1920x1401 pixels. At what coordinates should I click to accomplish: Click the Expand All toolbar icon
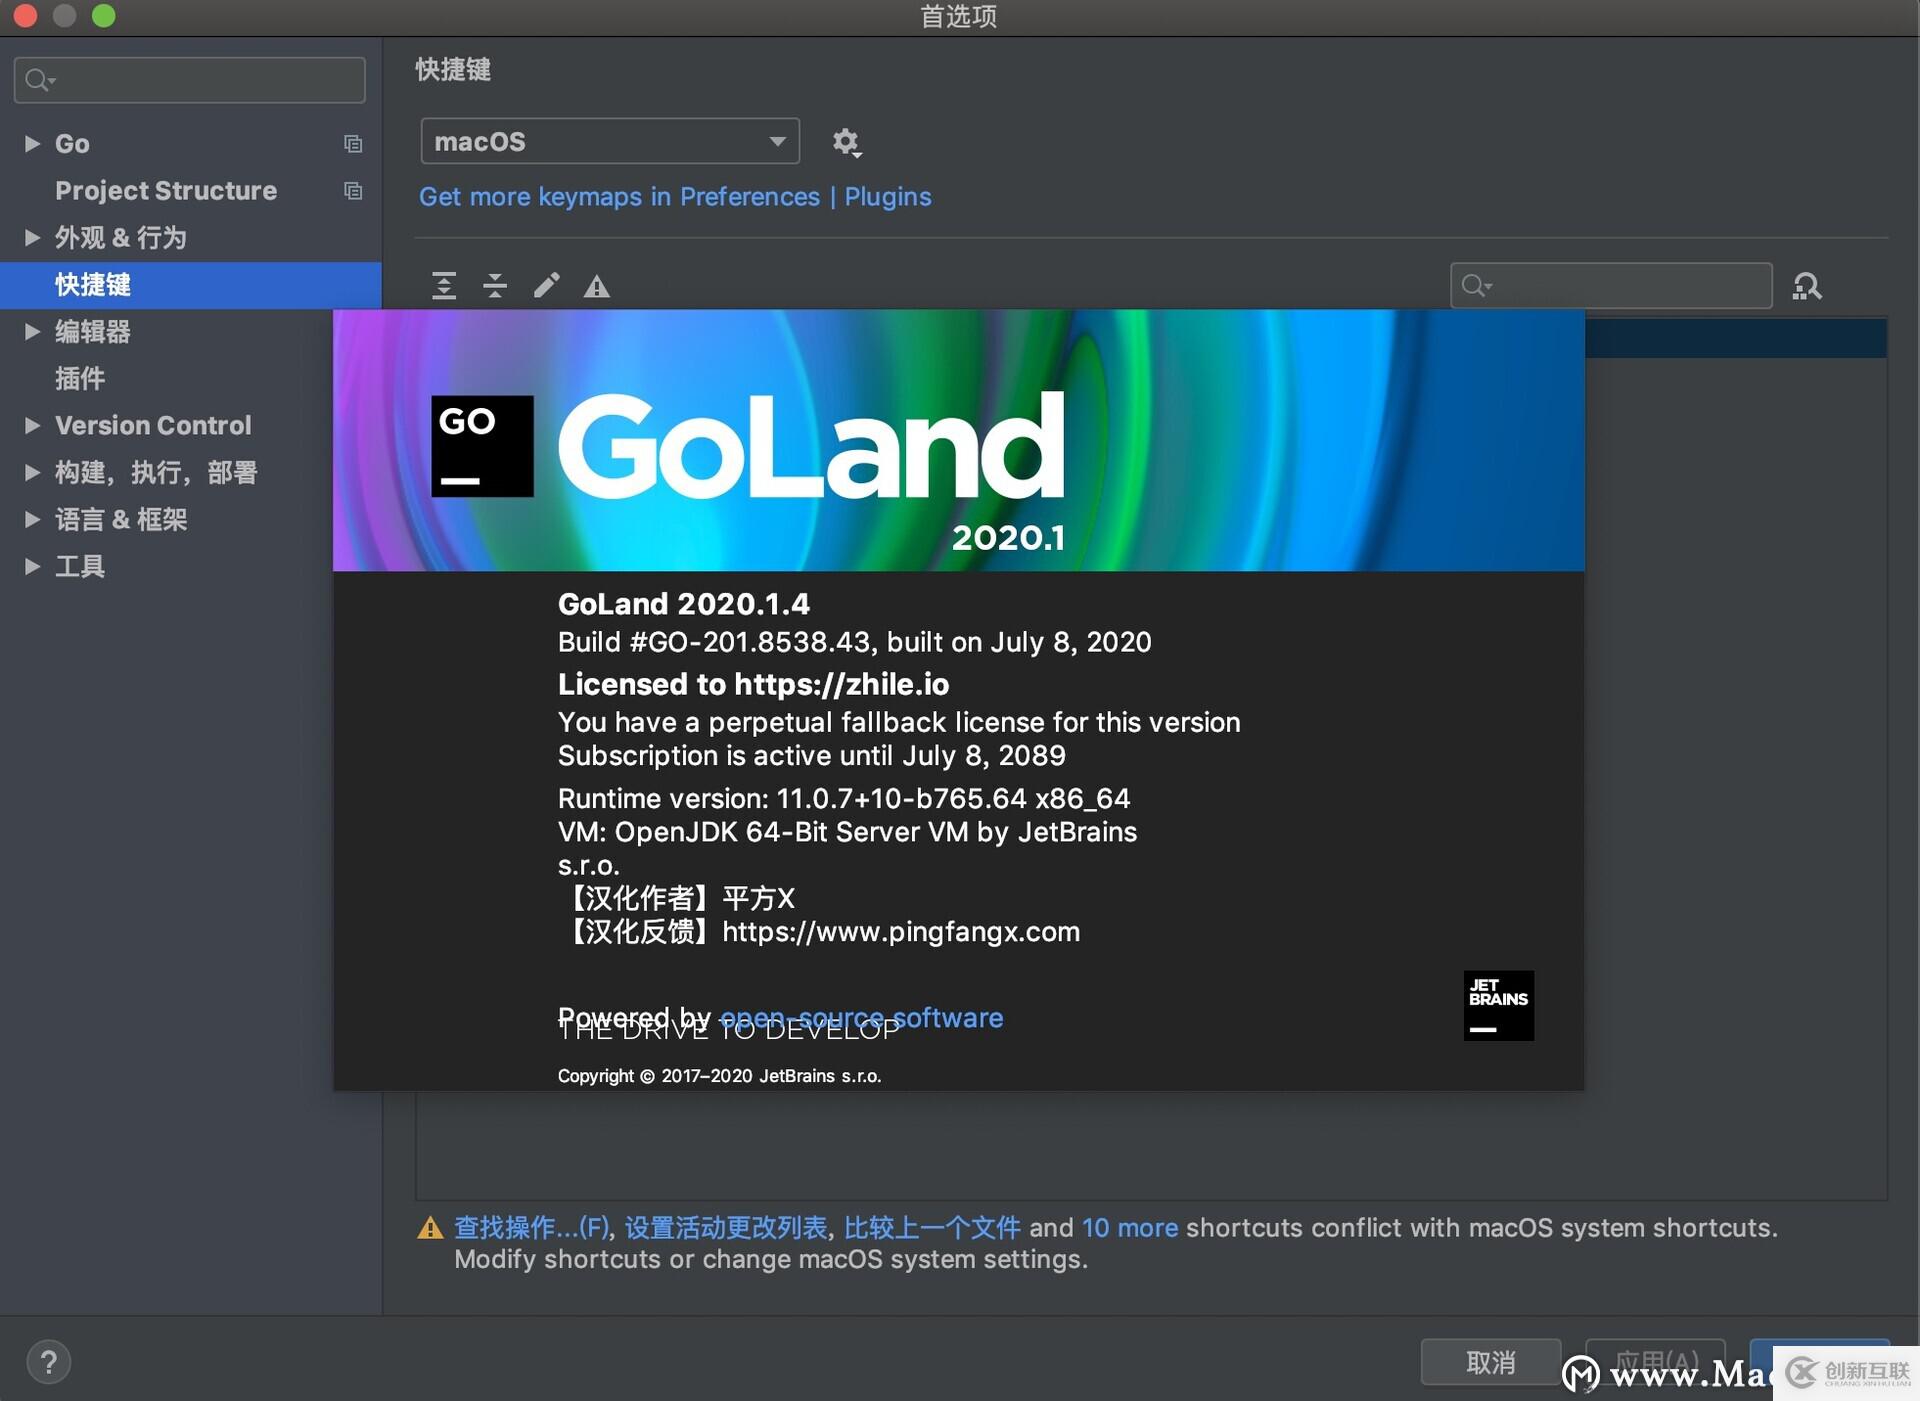tap(444, 286)
